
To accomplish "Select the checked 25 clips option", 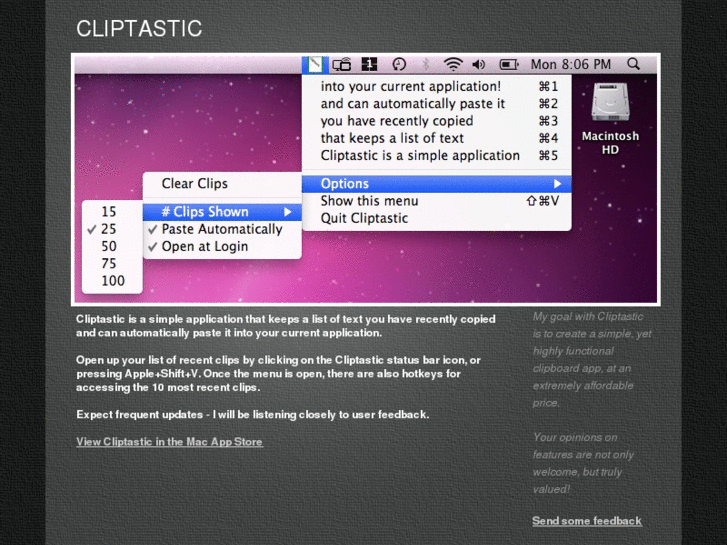I will click(112, 229).
